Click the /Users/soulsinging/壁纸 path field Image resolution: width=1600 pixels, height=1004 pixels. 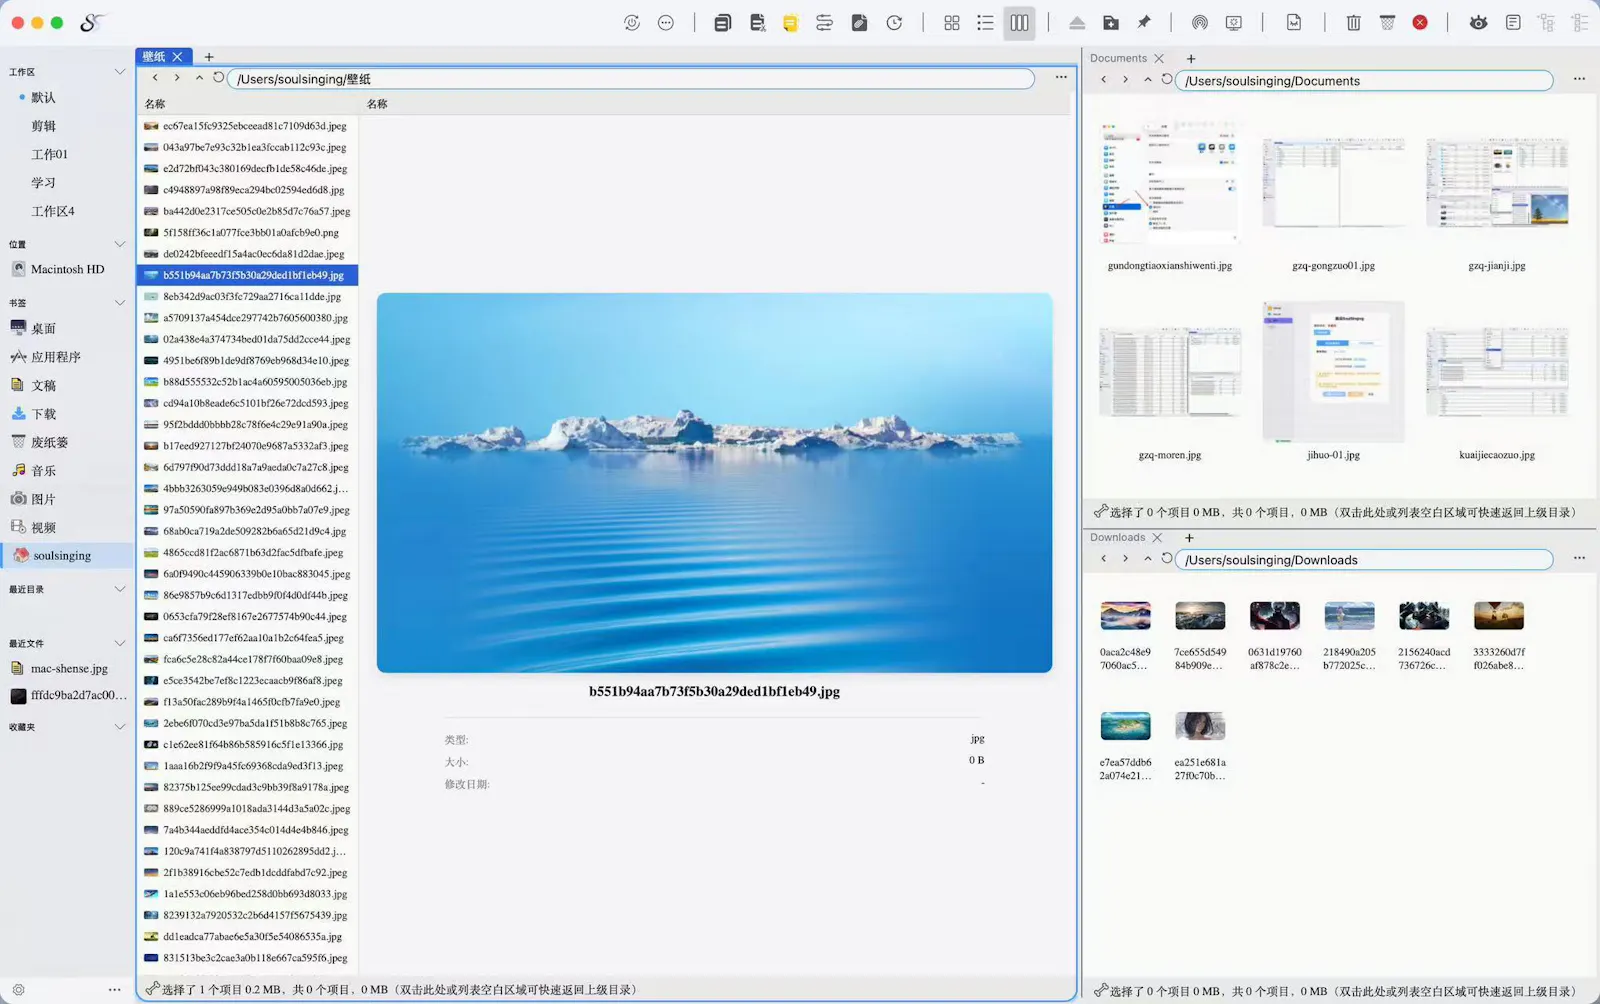631,79
